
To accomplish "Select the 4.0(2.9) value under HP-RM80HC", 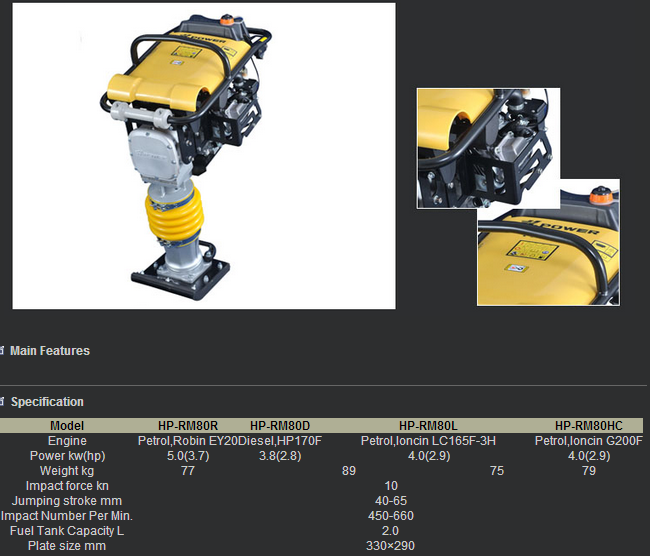I will pos(589,456).
